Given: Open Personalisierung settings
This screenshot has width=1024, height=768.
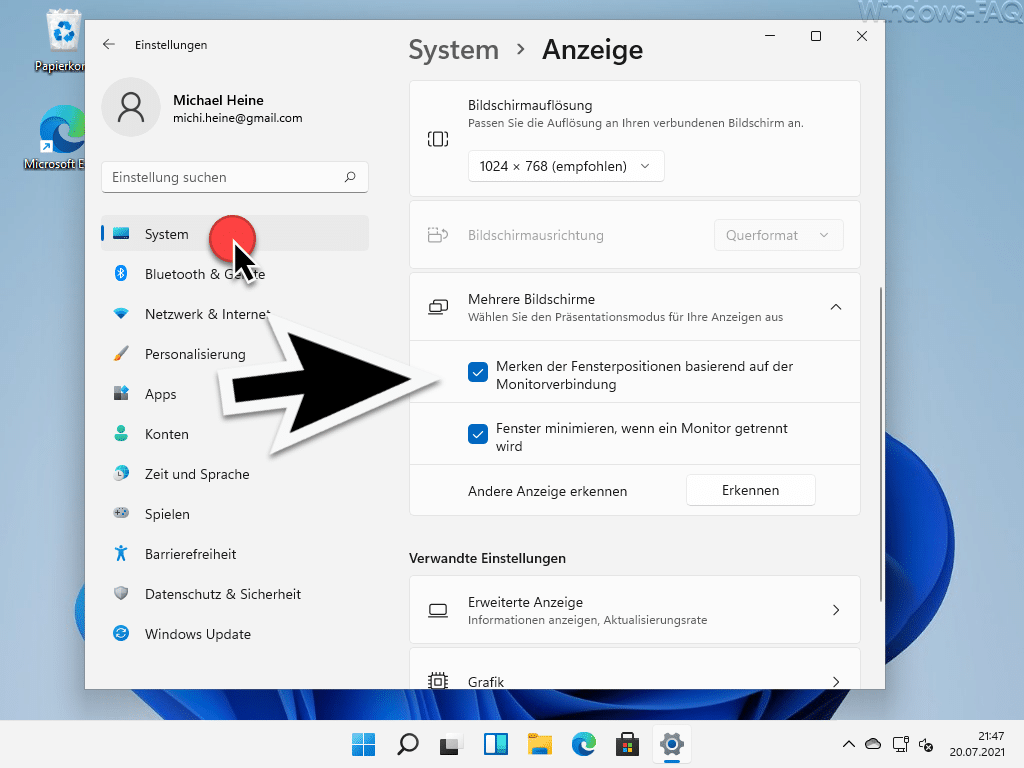Looking at the screenshot, I should [x=235, y=353].
